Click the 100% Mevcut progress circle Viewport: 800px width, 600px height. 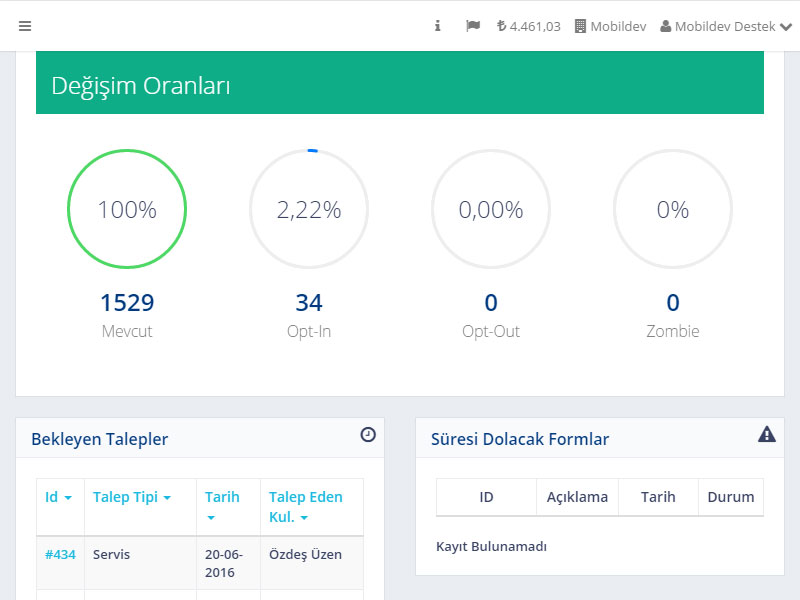coord(127,210)
